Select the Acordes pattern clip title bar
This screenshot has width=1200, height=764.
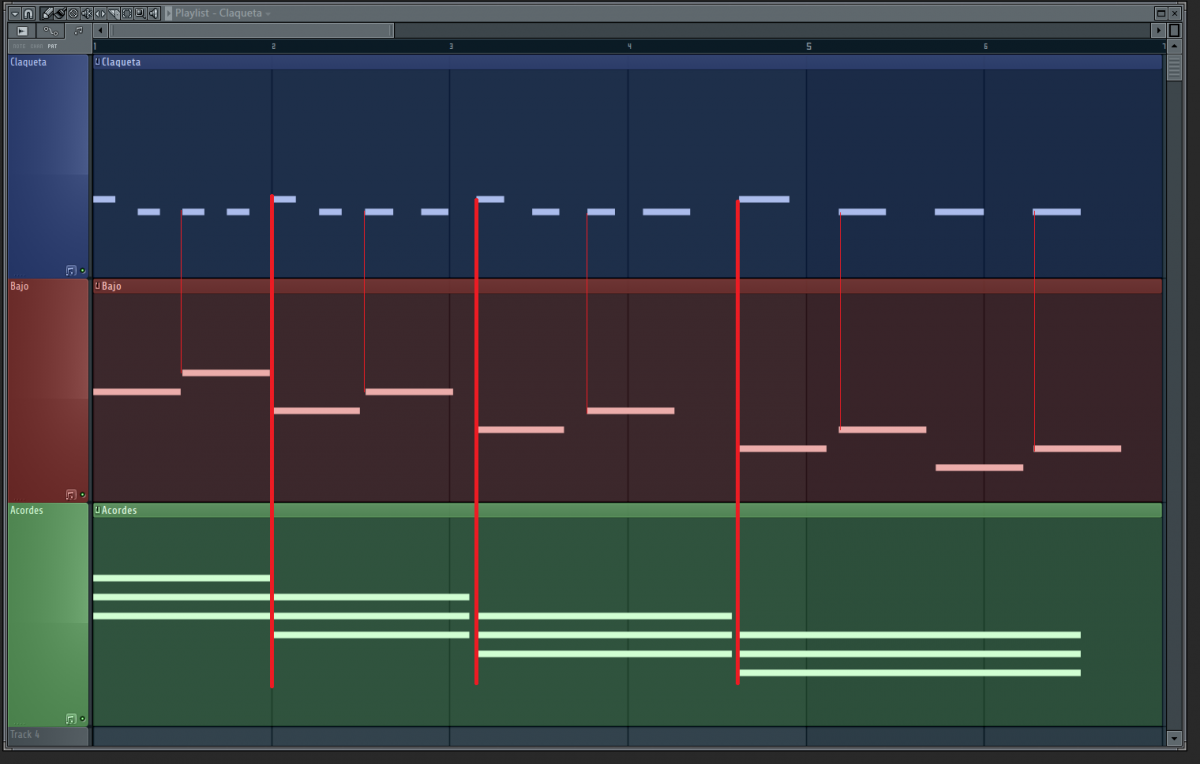coord(628,510)
